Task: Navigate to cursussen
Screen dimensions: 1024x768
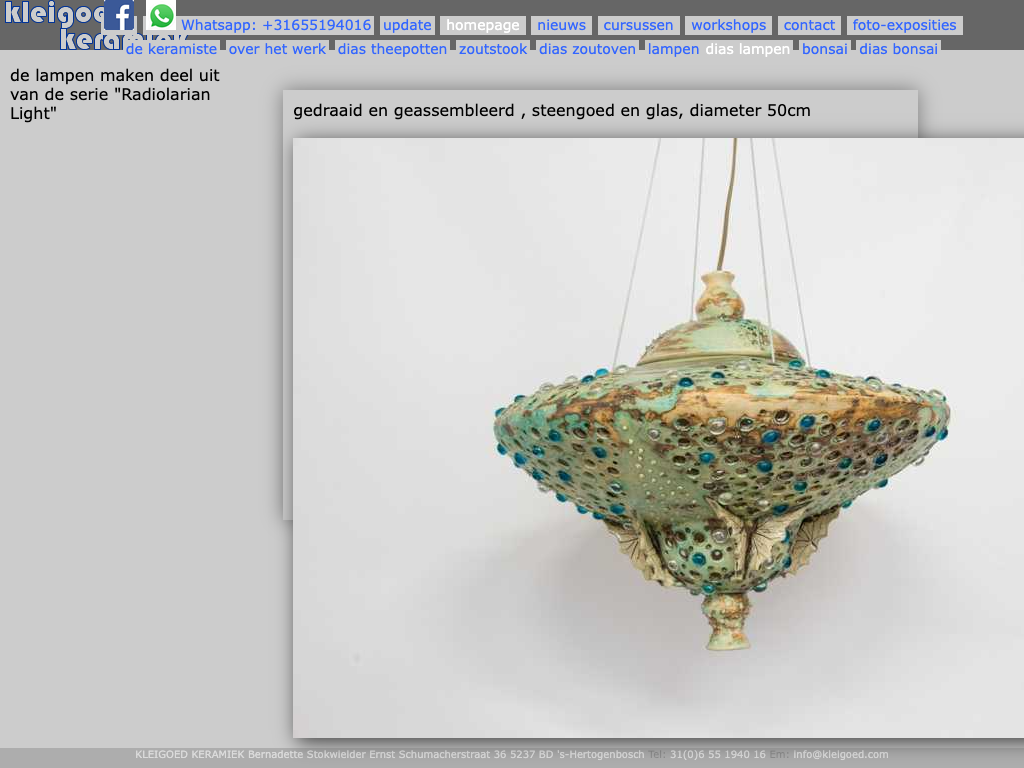Action: click(x=638, y=25)
